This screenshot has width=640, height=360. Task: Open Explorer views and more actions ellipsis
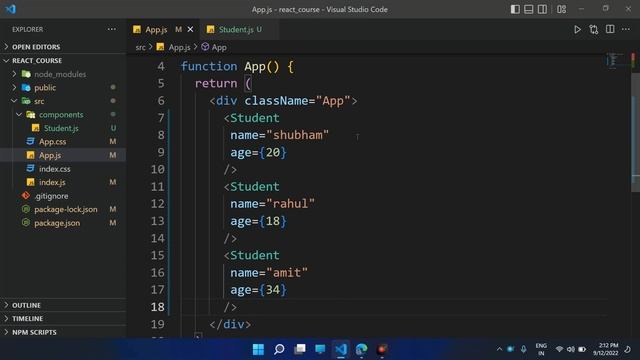pyautogui.click(x=111, y=29)
